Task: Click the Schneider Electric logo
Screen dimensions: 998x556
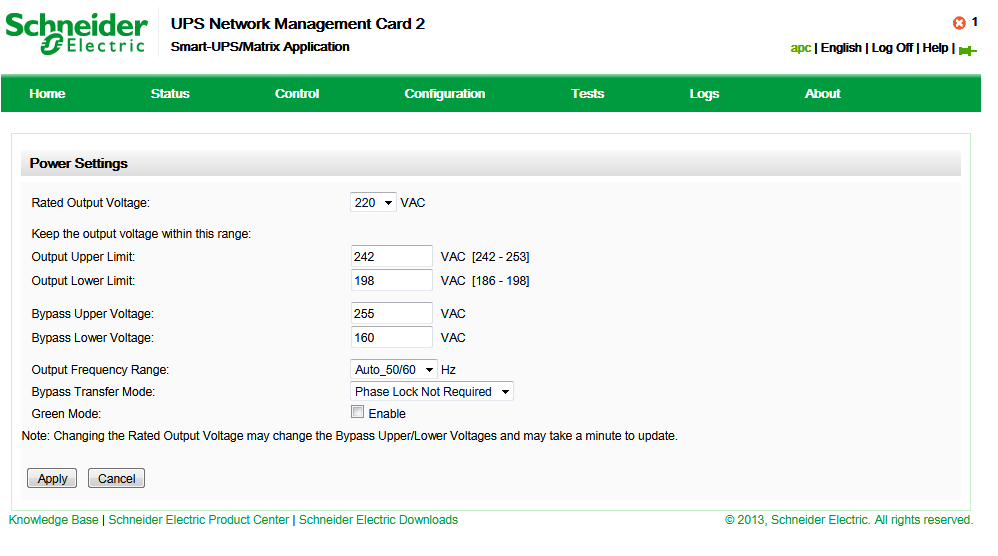Action: pyautogui.click(x=76, y=34)
